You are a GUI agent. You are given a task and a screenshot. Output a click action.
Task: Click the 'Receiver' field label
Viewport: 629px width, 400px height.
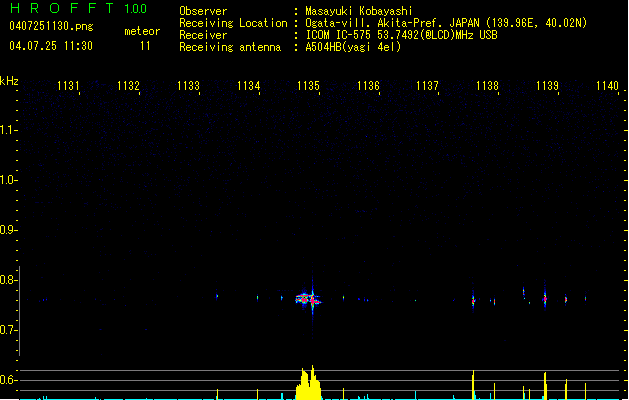(203, 35)
